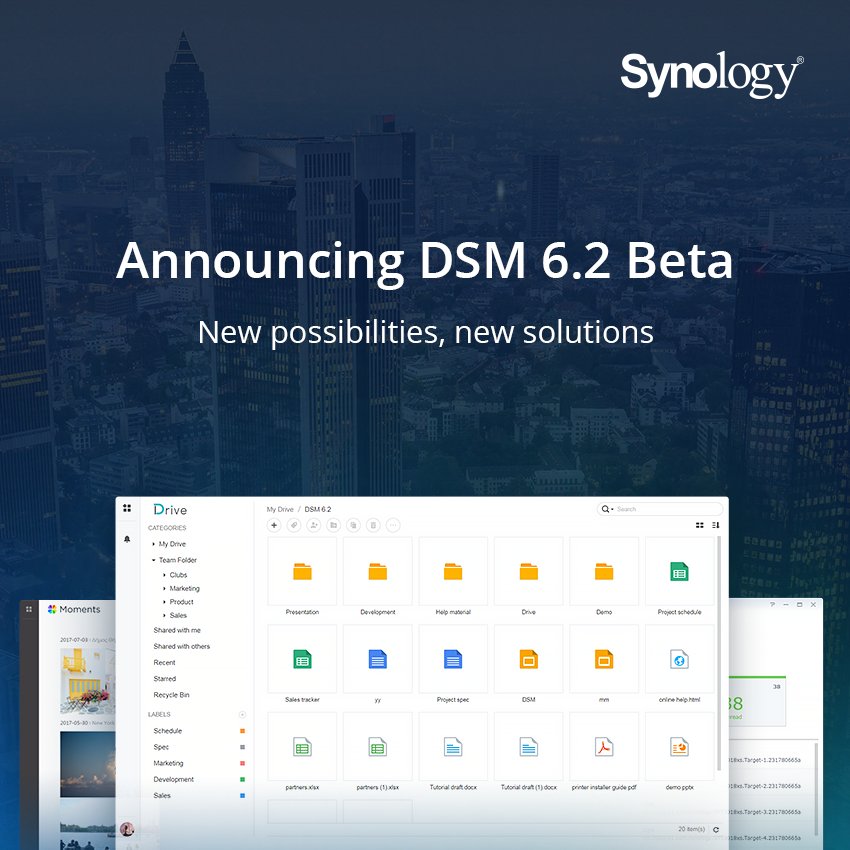Open Shared with me section
Viewport: 850px width, 850px height.
click(x=178, y=630)
